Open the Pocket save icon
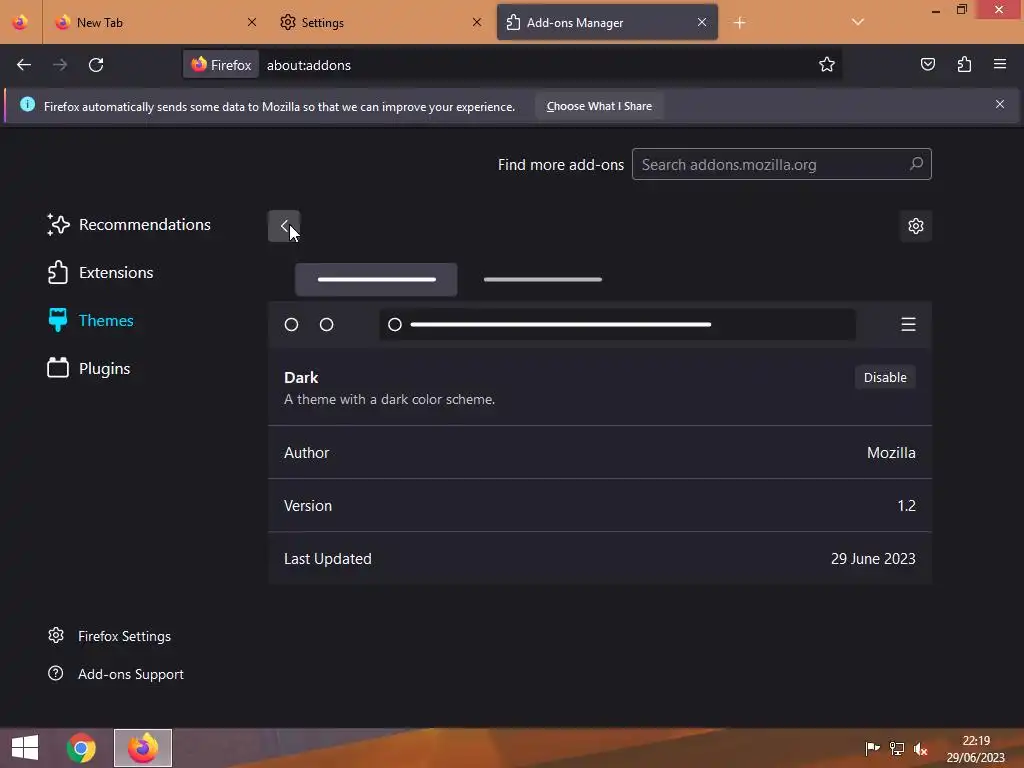The height and width of the screenshot is (768, 1024). pyautogui.click(x=927, y=64)
